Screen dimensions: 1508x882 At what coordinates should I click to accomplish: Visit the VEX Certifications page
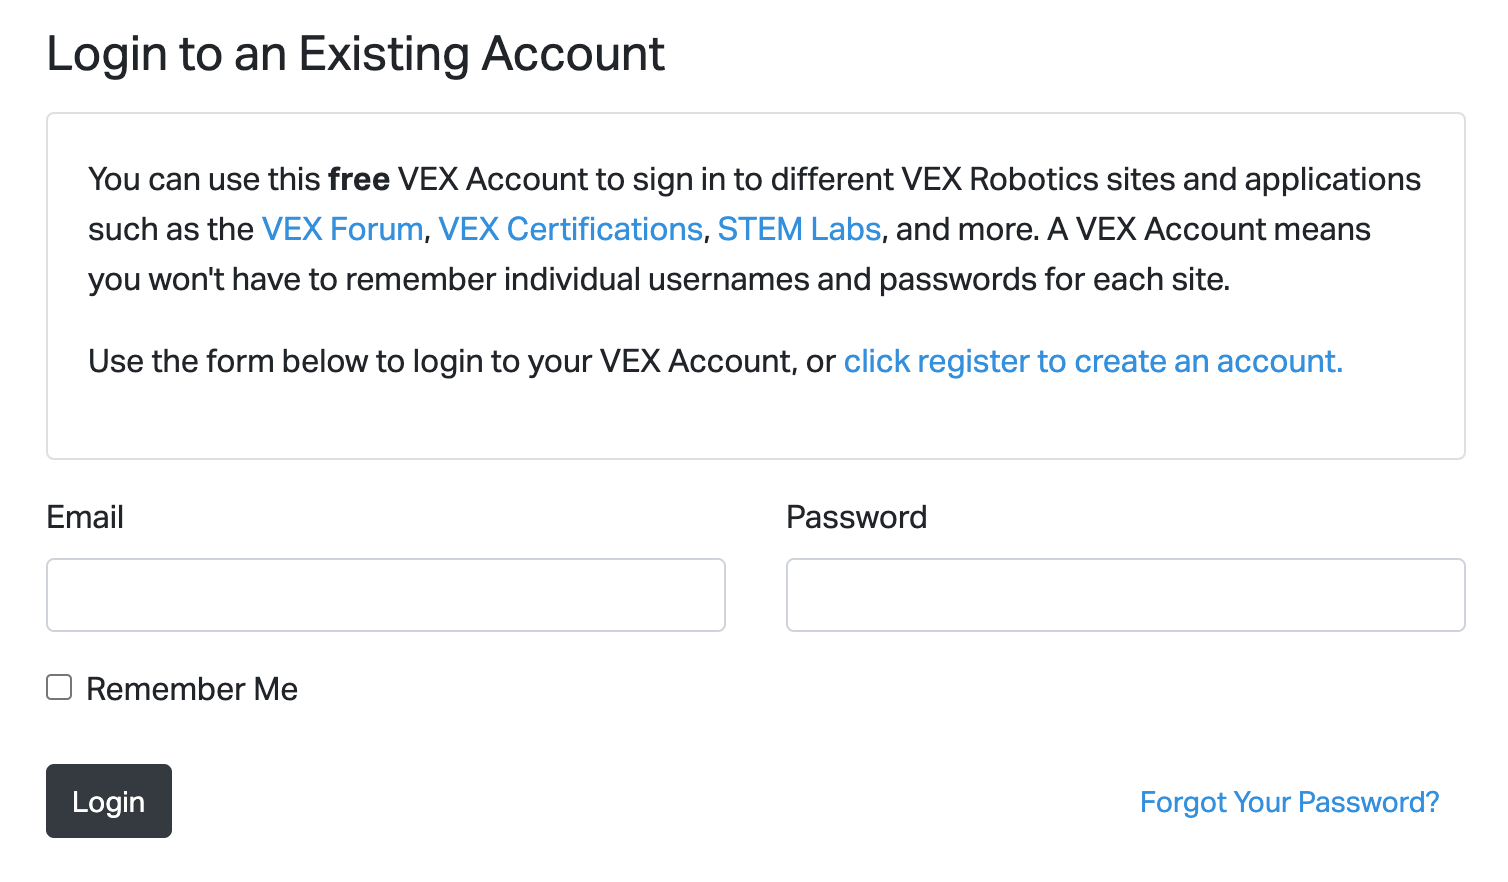coord(571,229)
